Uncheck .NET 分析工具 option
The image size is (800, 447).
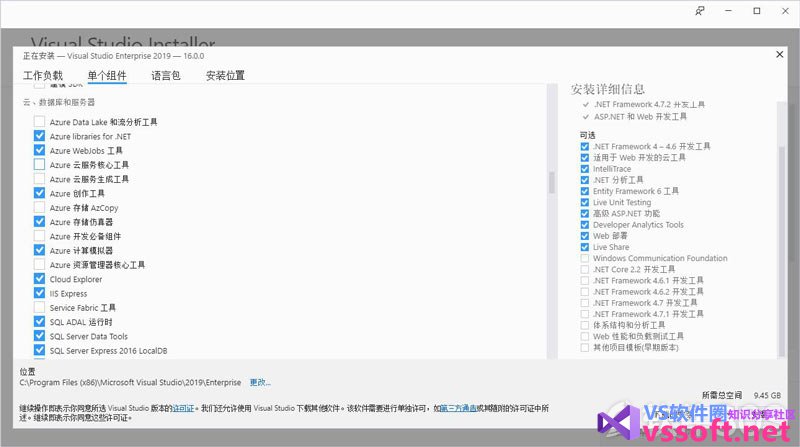tap(585, 180)
